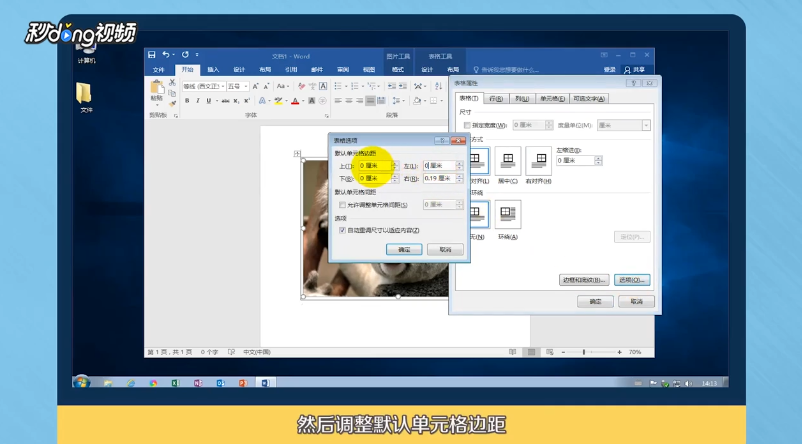Click the Increase Indent icon
The height and width of the screenshot is (444, 802).
pyautogui.click(x=403, y=86)
